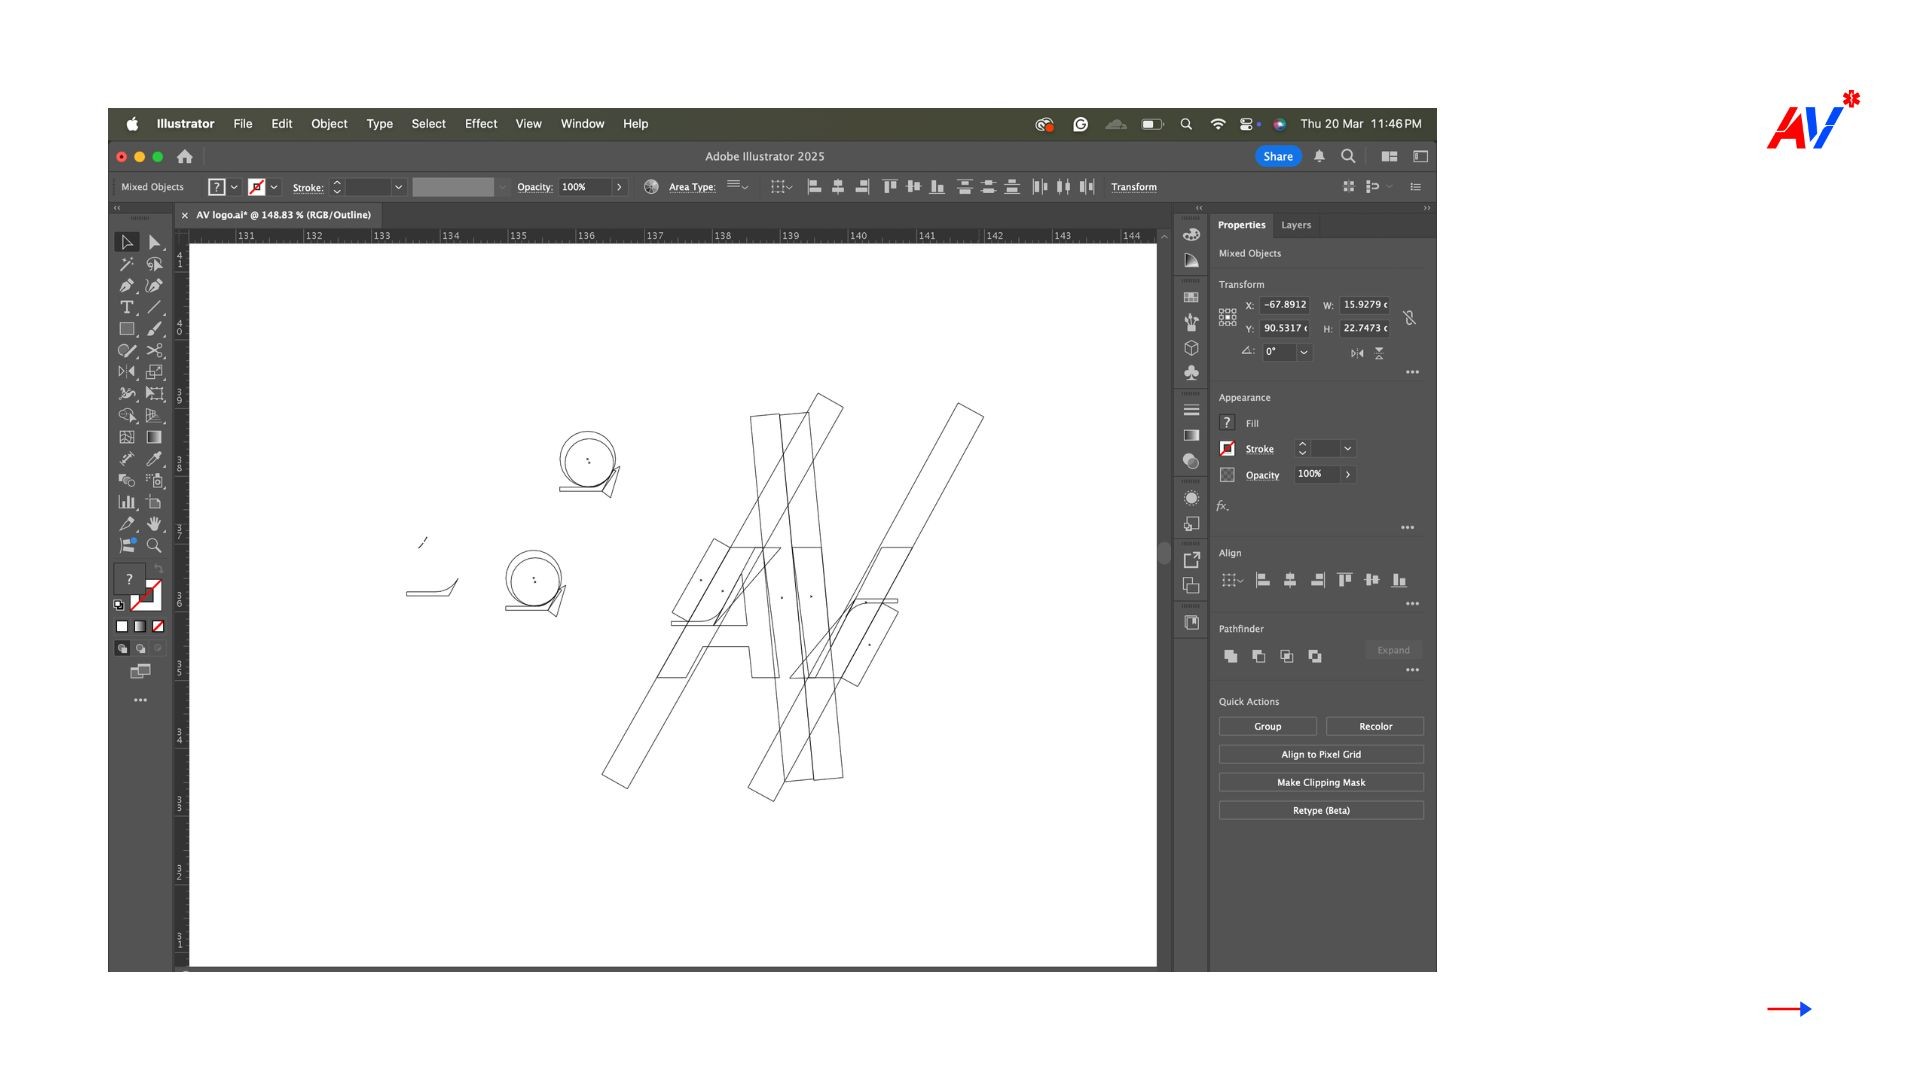Choose the Scissors tool
This screenshot has height=1080, width=1920.
coord(154,351)
